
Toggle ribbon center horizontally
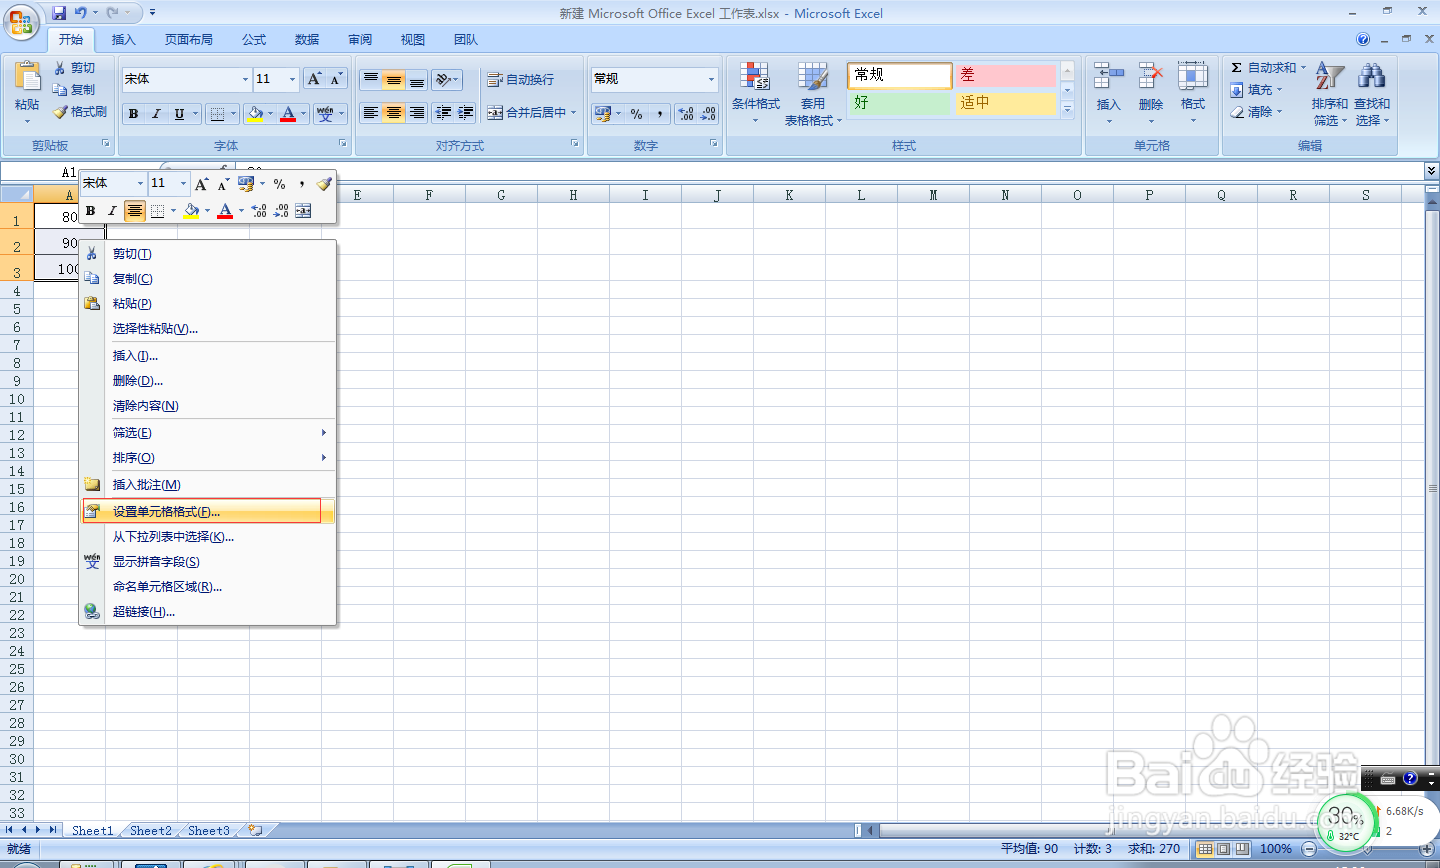pyautogui.click(x=394, y=113)
